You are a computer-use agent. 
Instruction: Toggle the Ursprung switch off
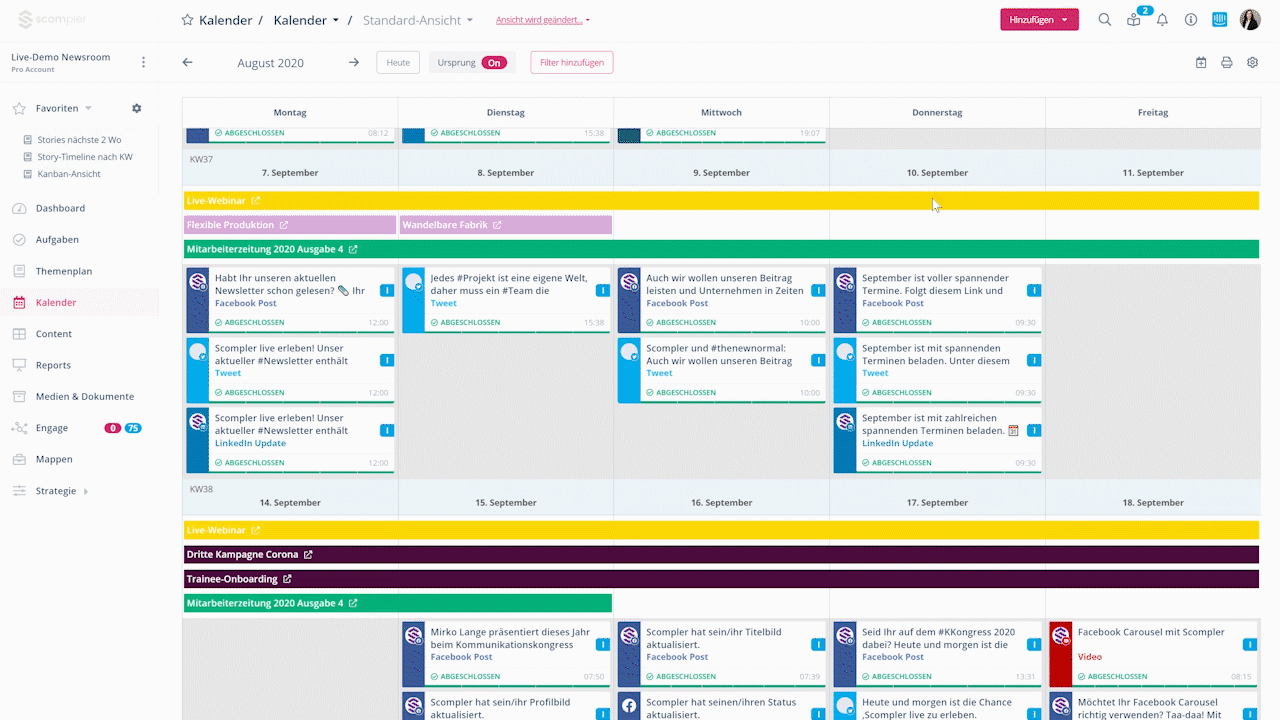point(494,63)
